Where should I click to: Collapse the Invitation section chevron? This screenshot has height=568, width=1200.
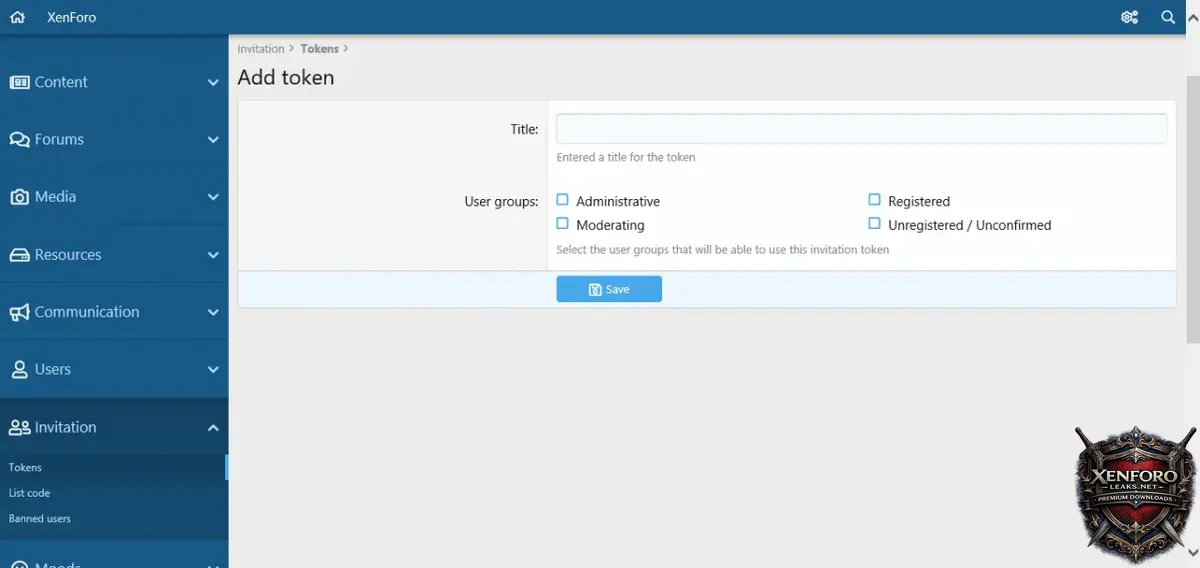(213, 428)
